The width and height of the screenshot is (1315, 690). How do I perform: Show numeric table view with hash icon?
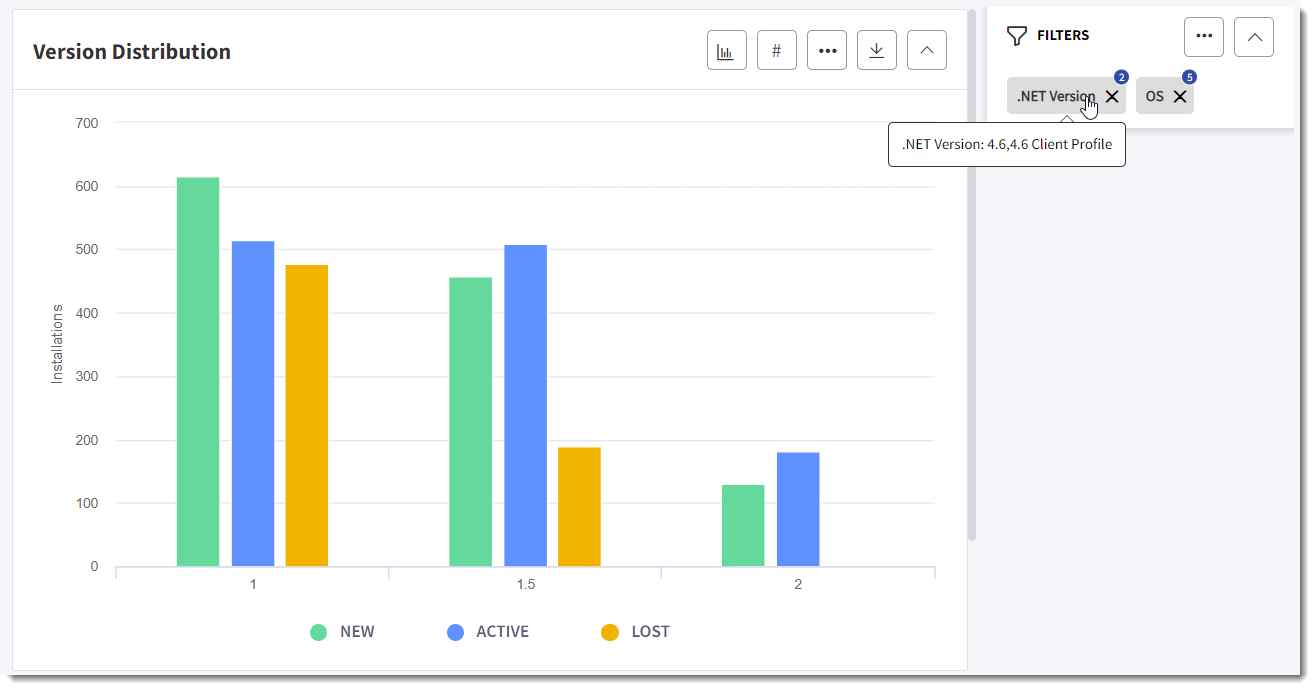coord(777,50)
